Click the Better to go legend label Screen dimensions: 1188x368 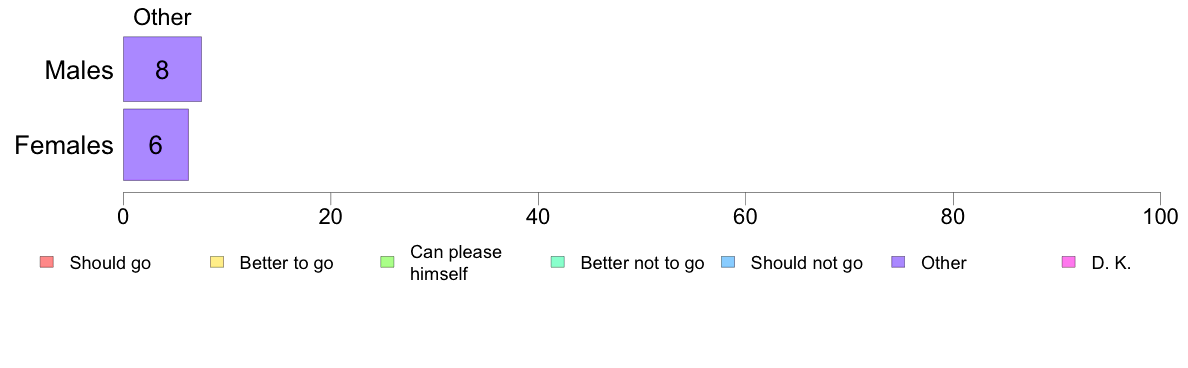point(286,264)
